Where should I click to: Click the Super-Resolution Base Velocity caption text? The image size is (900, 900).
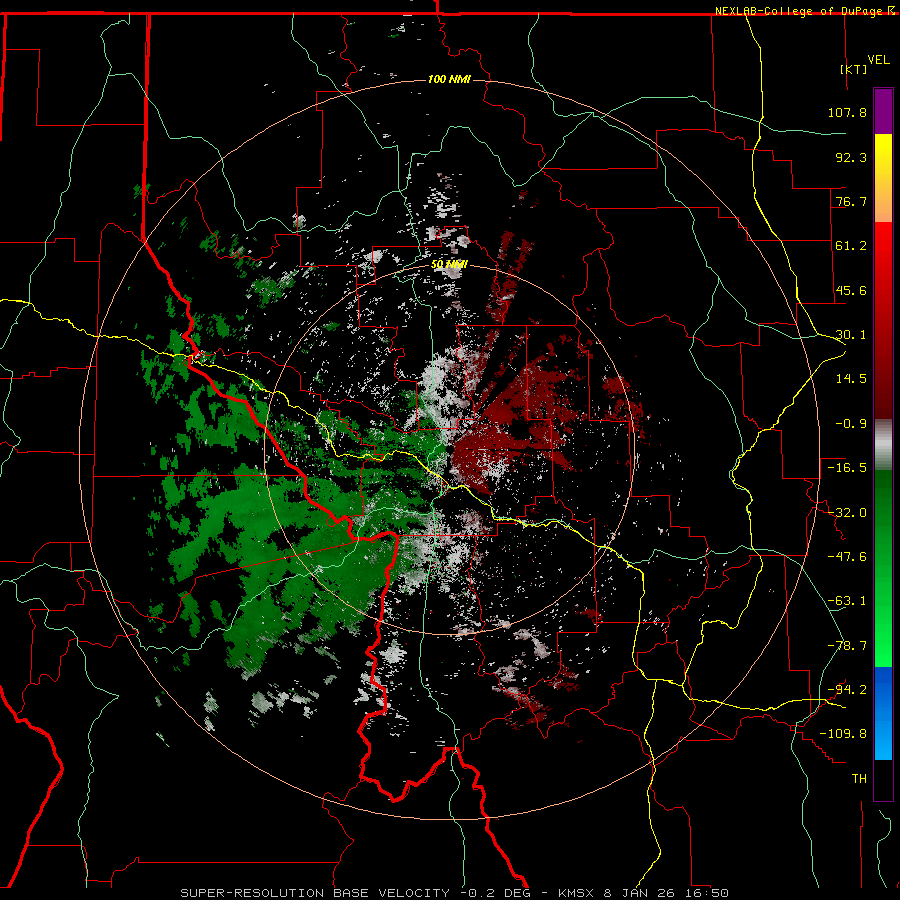pos(455,893)
